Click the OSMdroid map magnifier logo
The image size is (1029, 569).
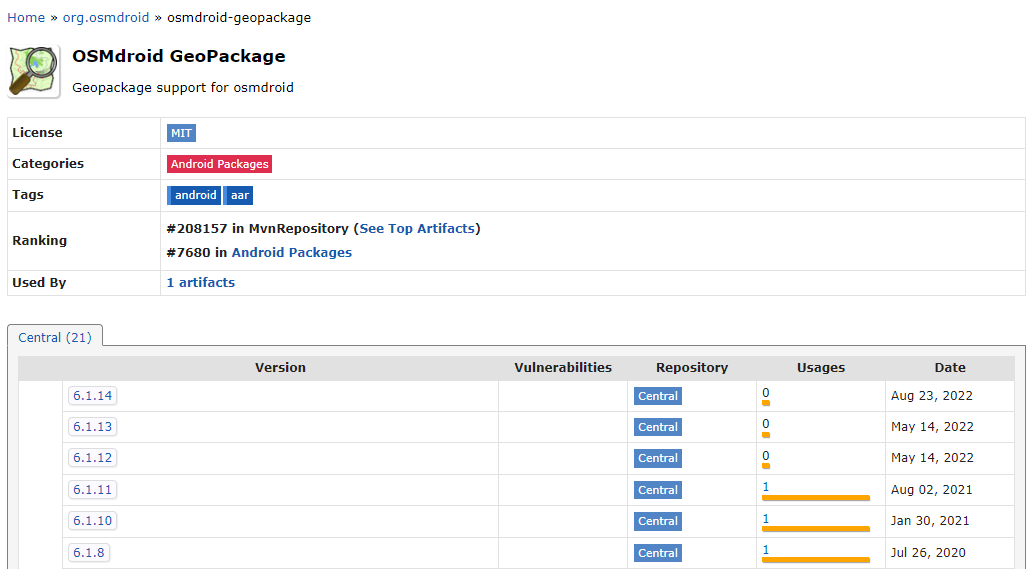click(34, 71)
